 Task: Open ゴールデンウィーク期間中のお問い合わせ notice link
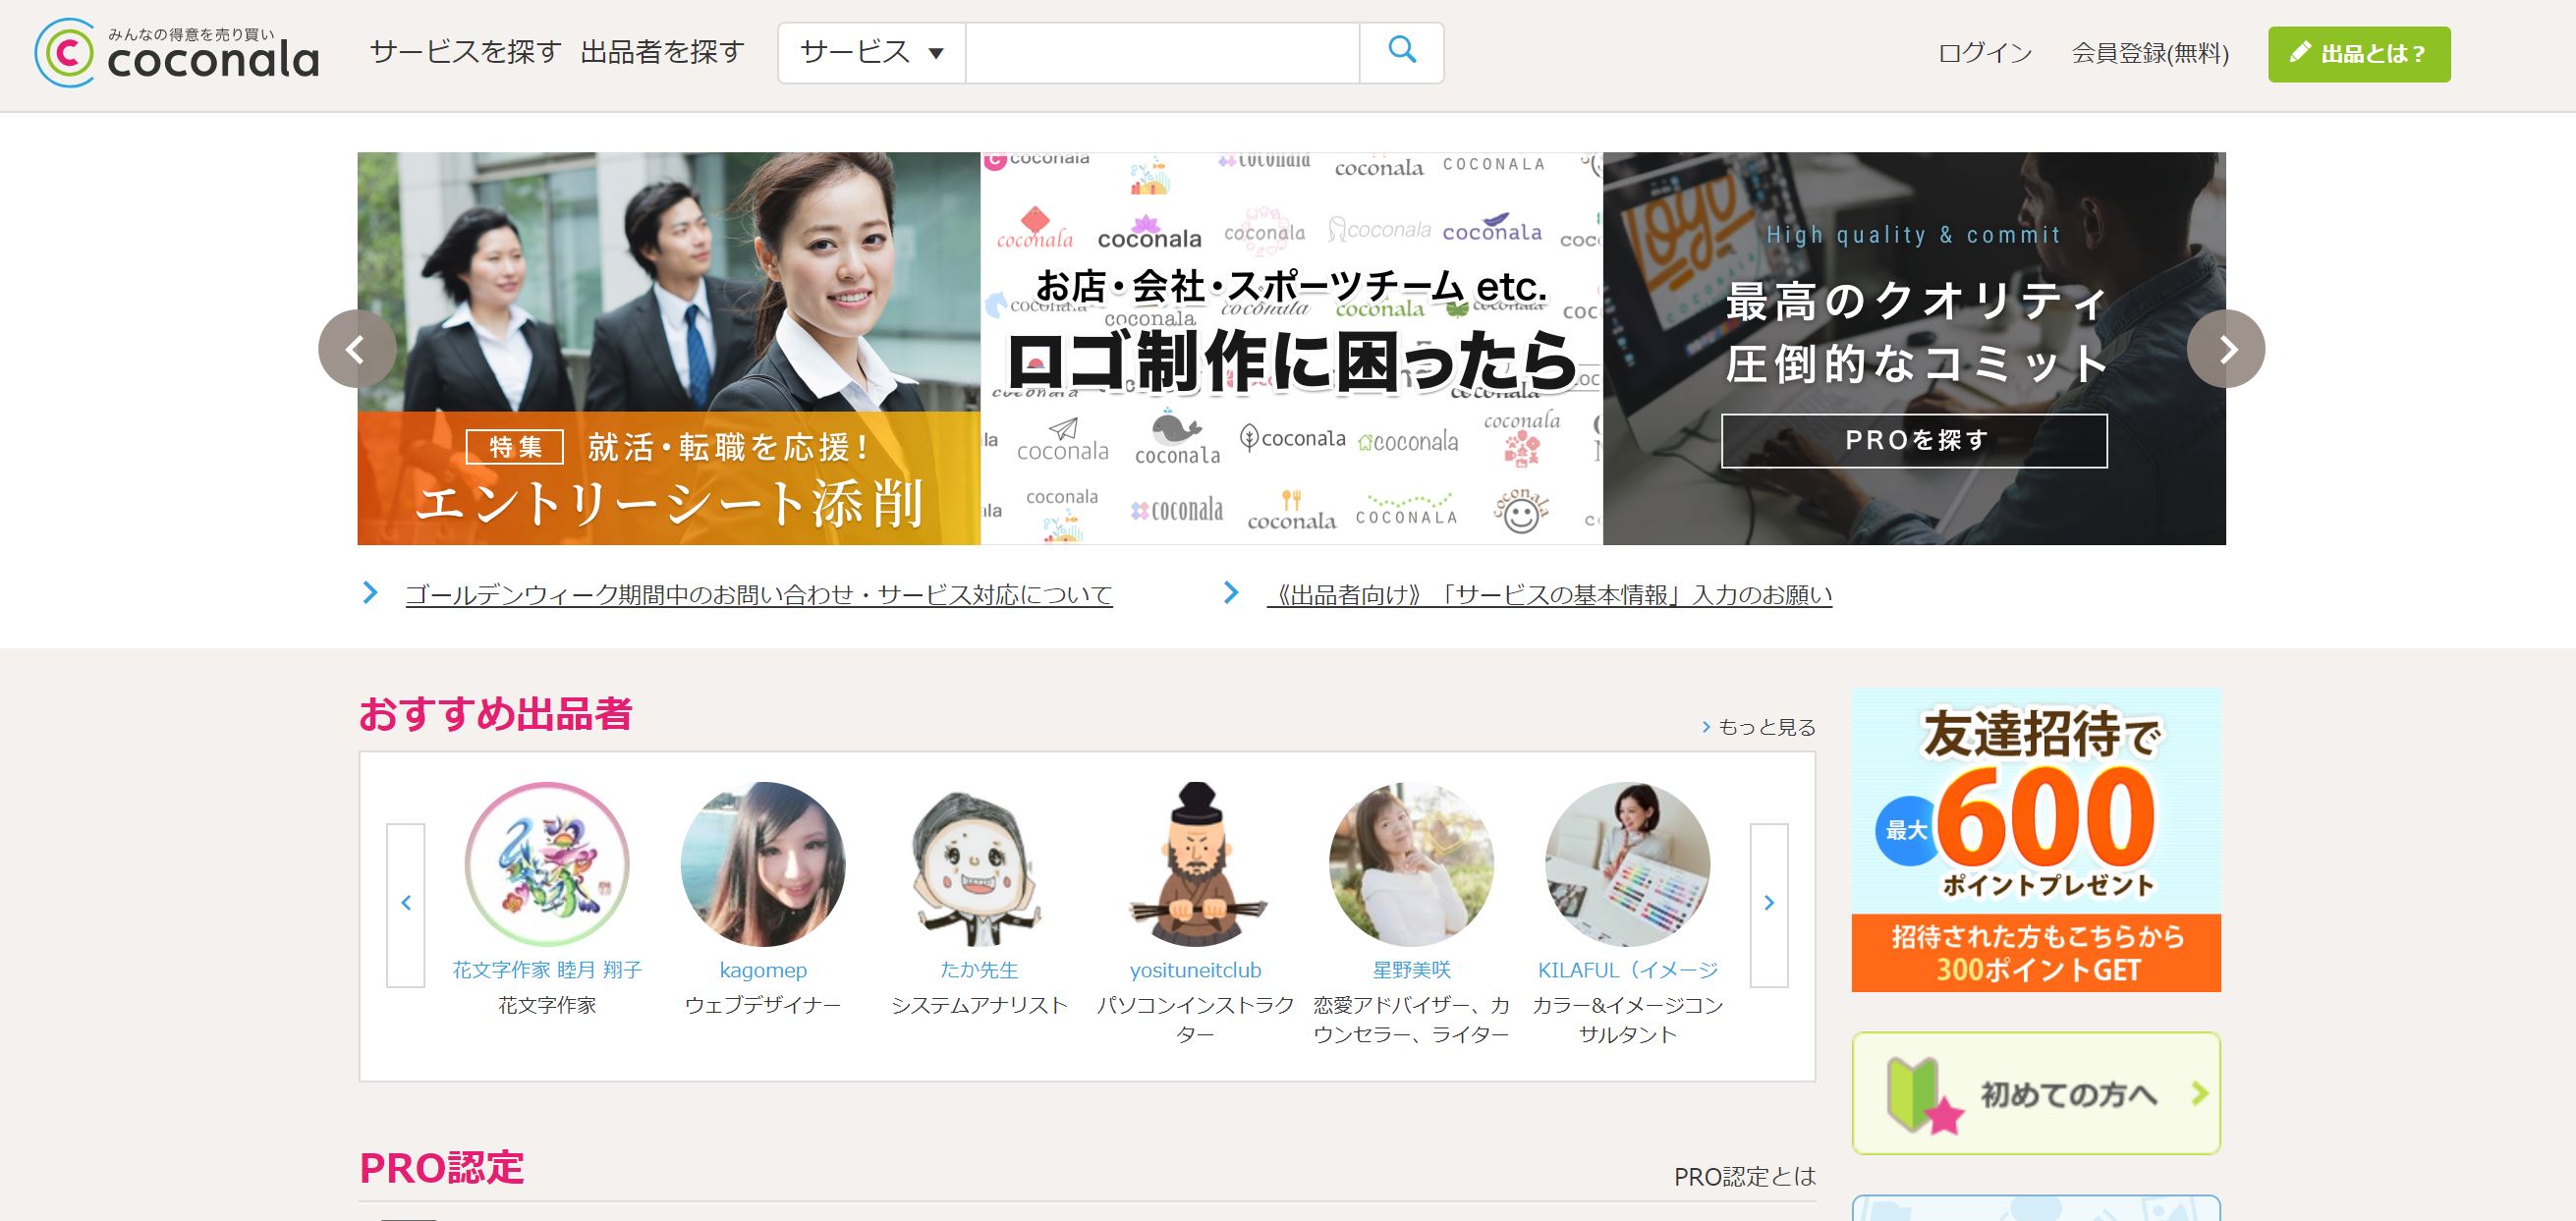point(758,595)
